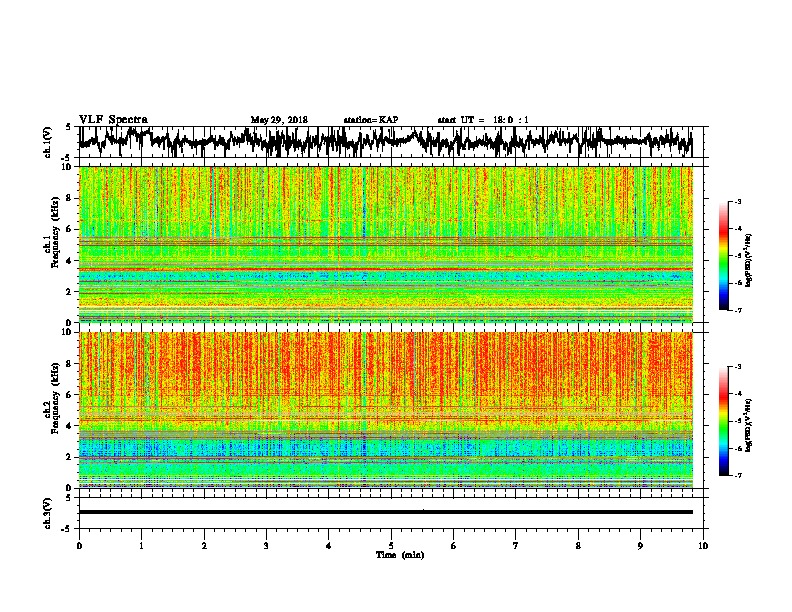Click the "-3" label on ch.2 color bar
The width and height of the screenshot is (792, 612).
[737, 367]
